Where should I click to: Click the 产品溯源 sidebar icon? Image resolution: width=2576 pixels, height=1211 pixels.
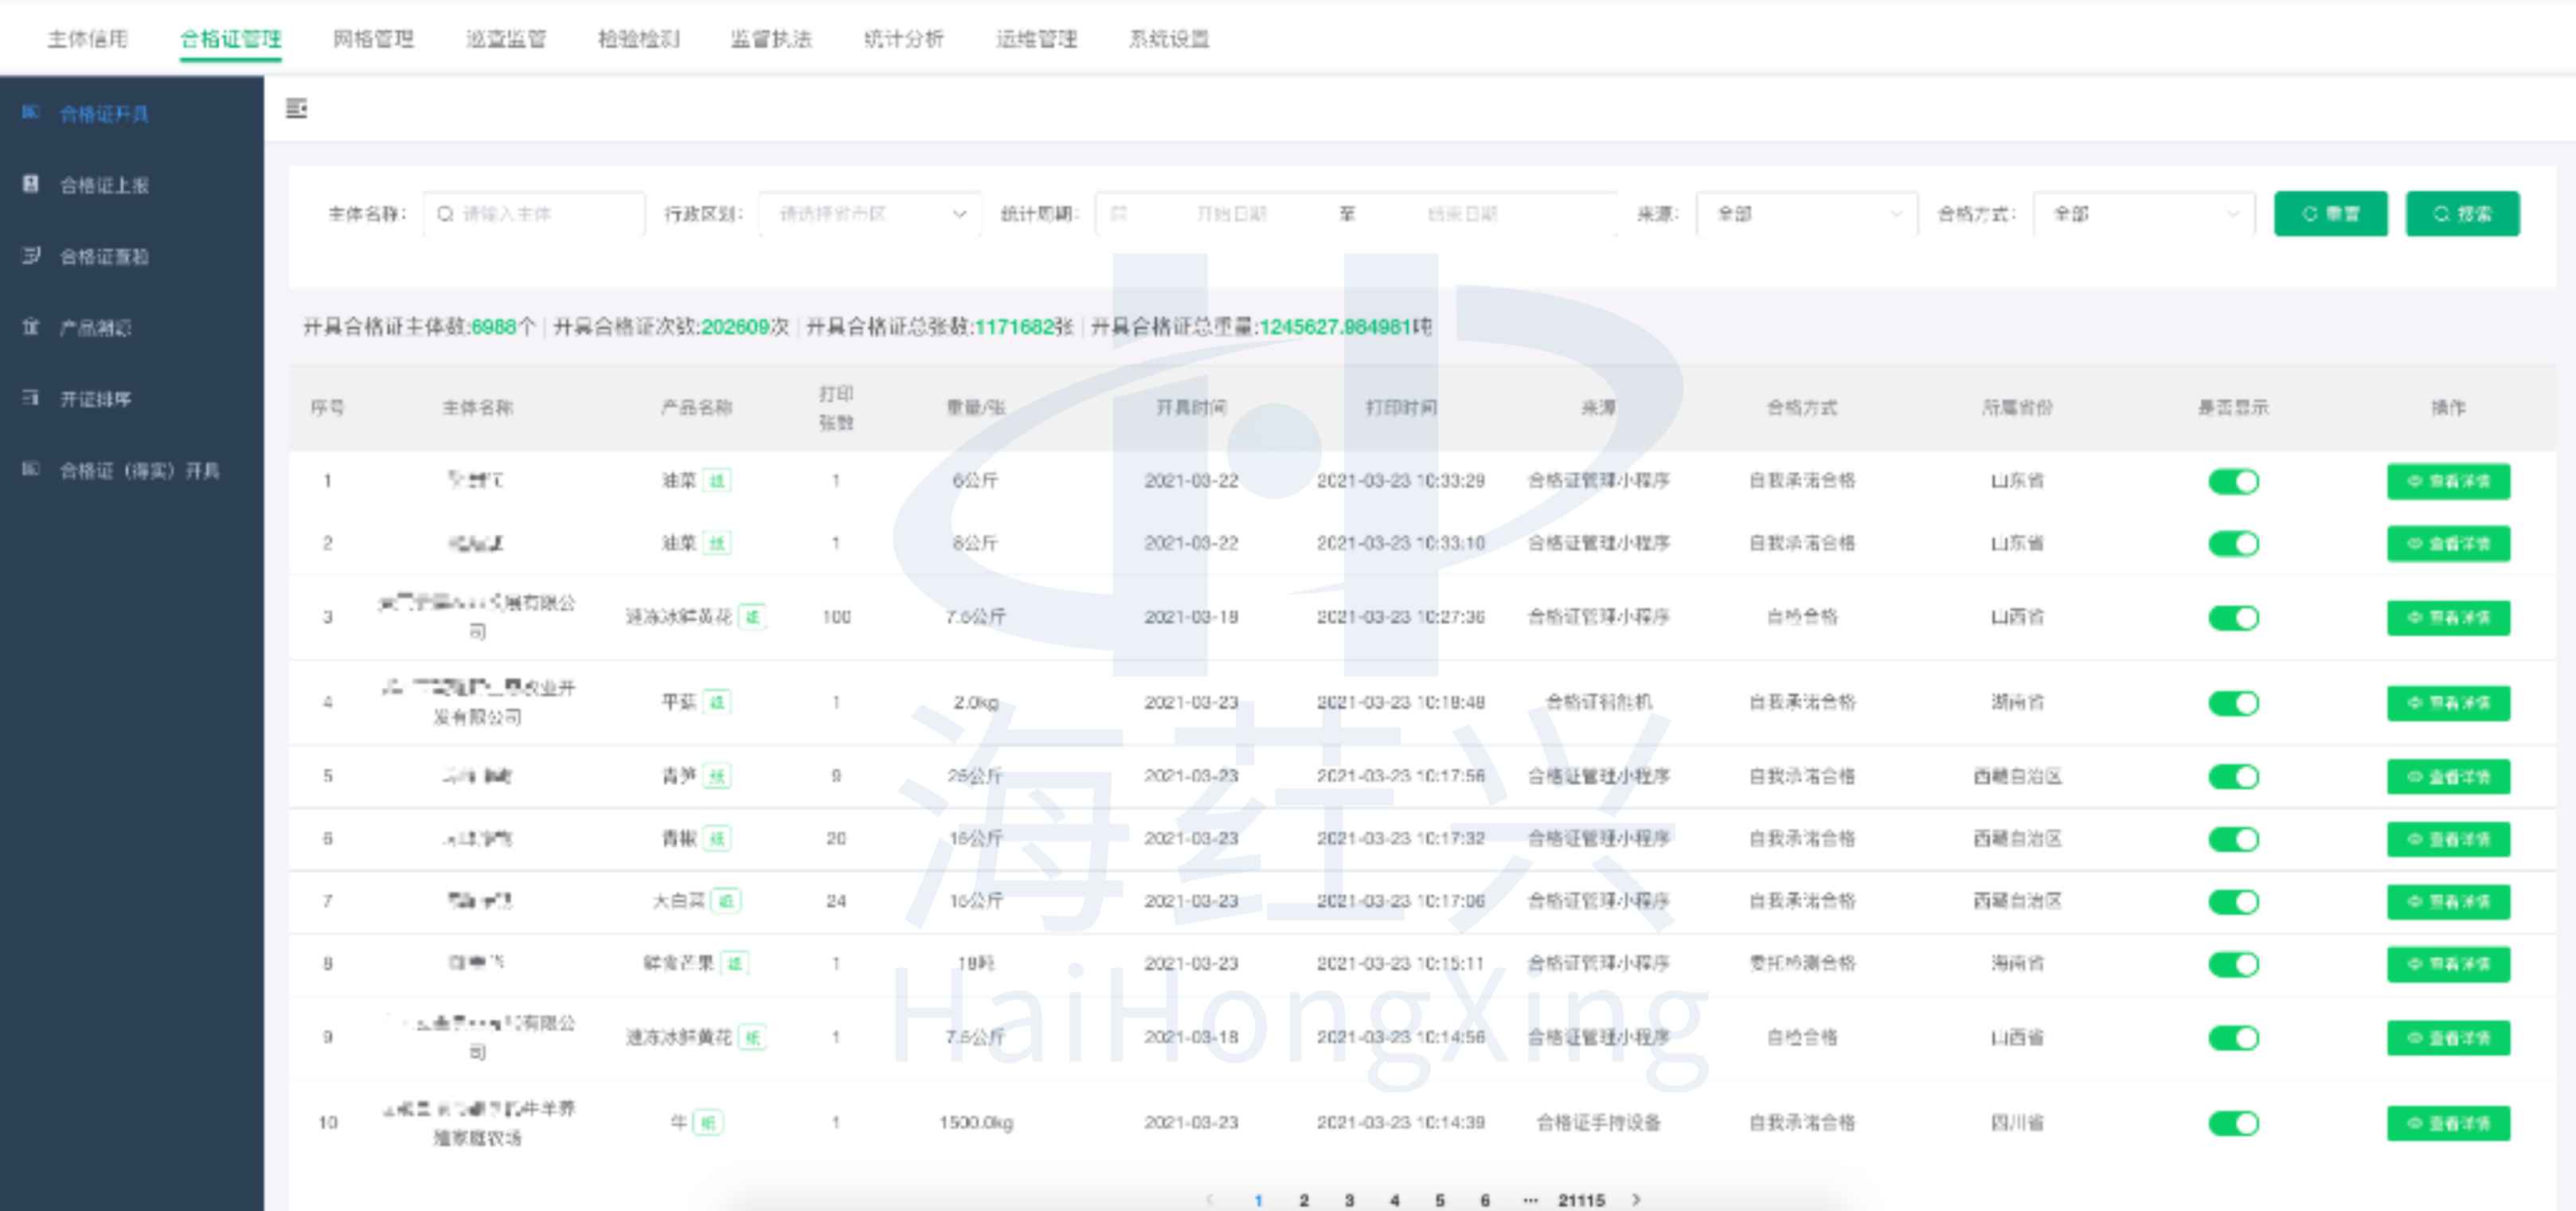tap(31, 327)
